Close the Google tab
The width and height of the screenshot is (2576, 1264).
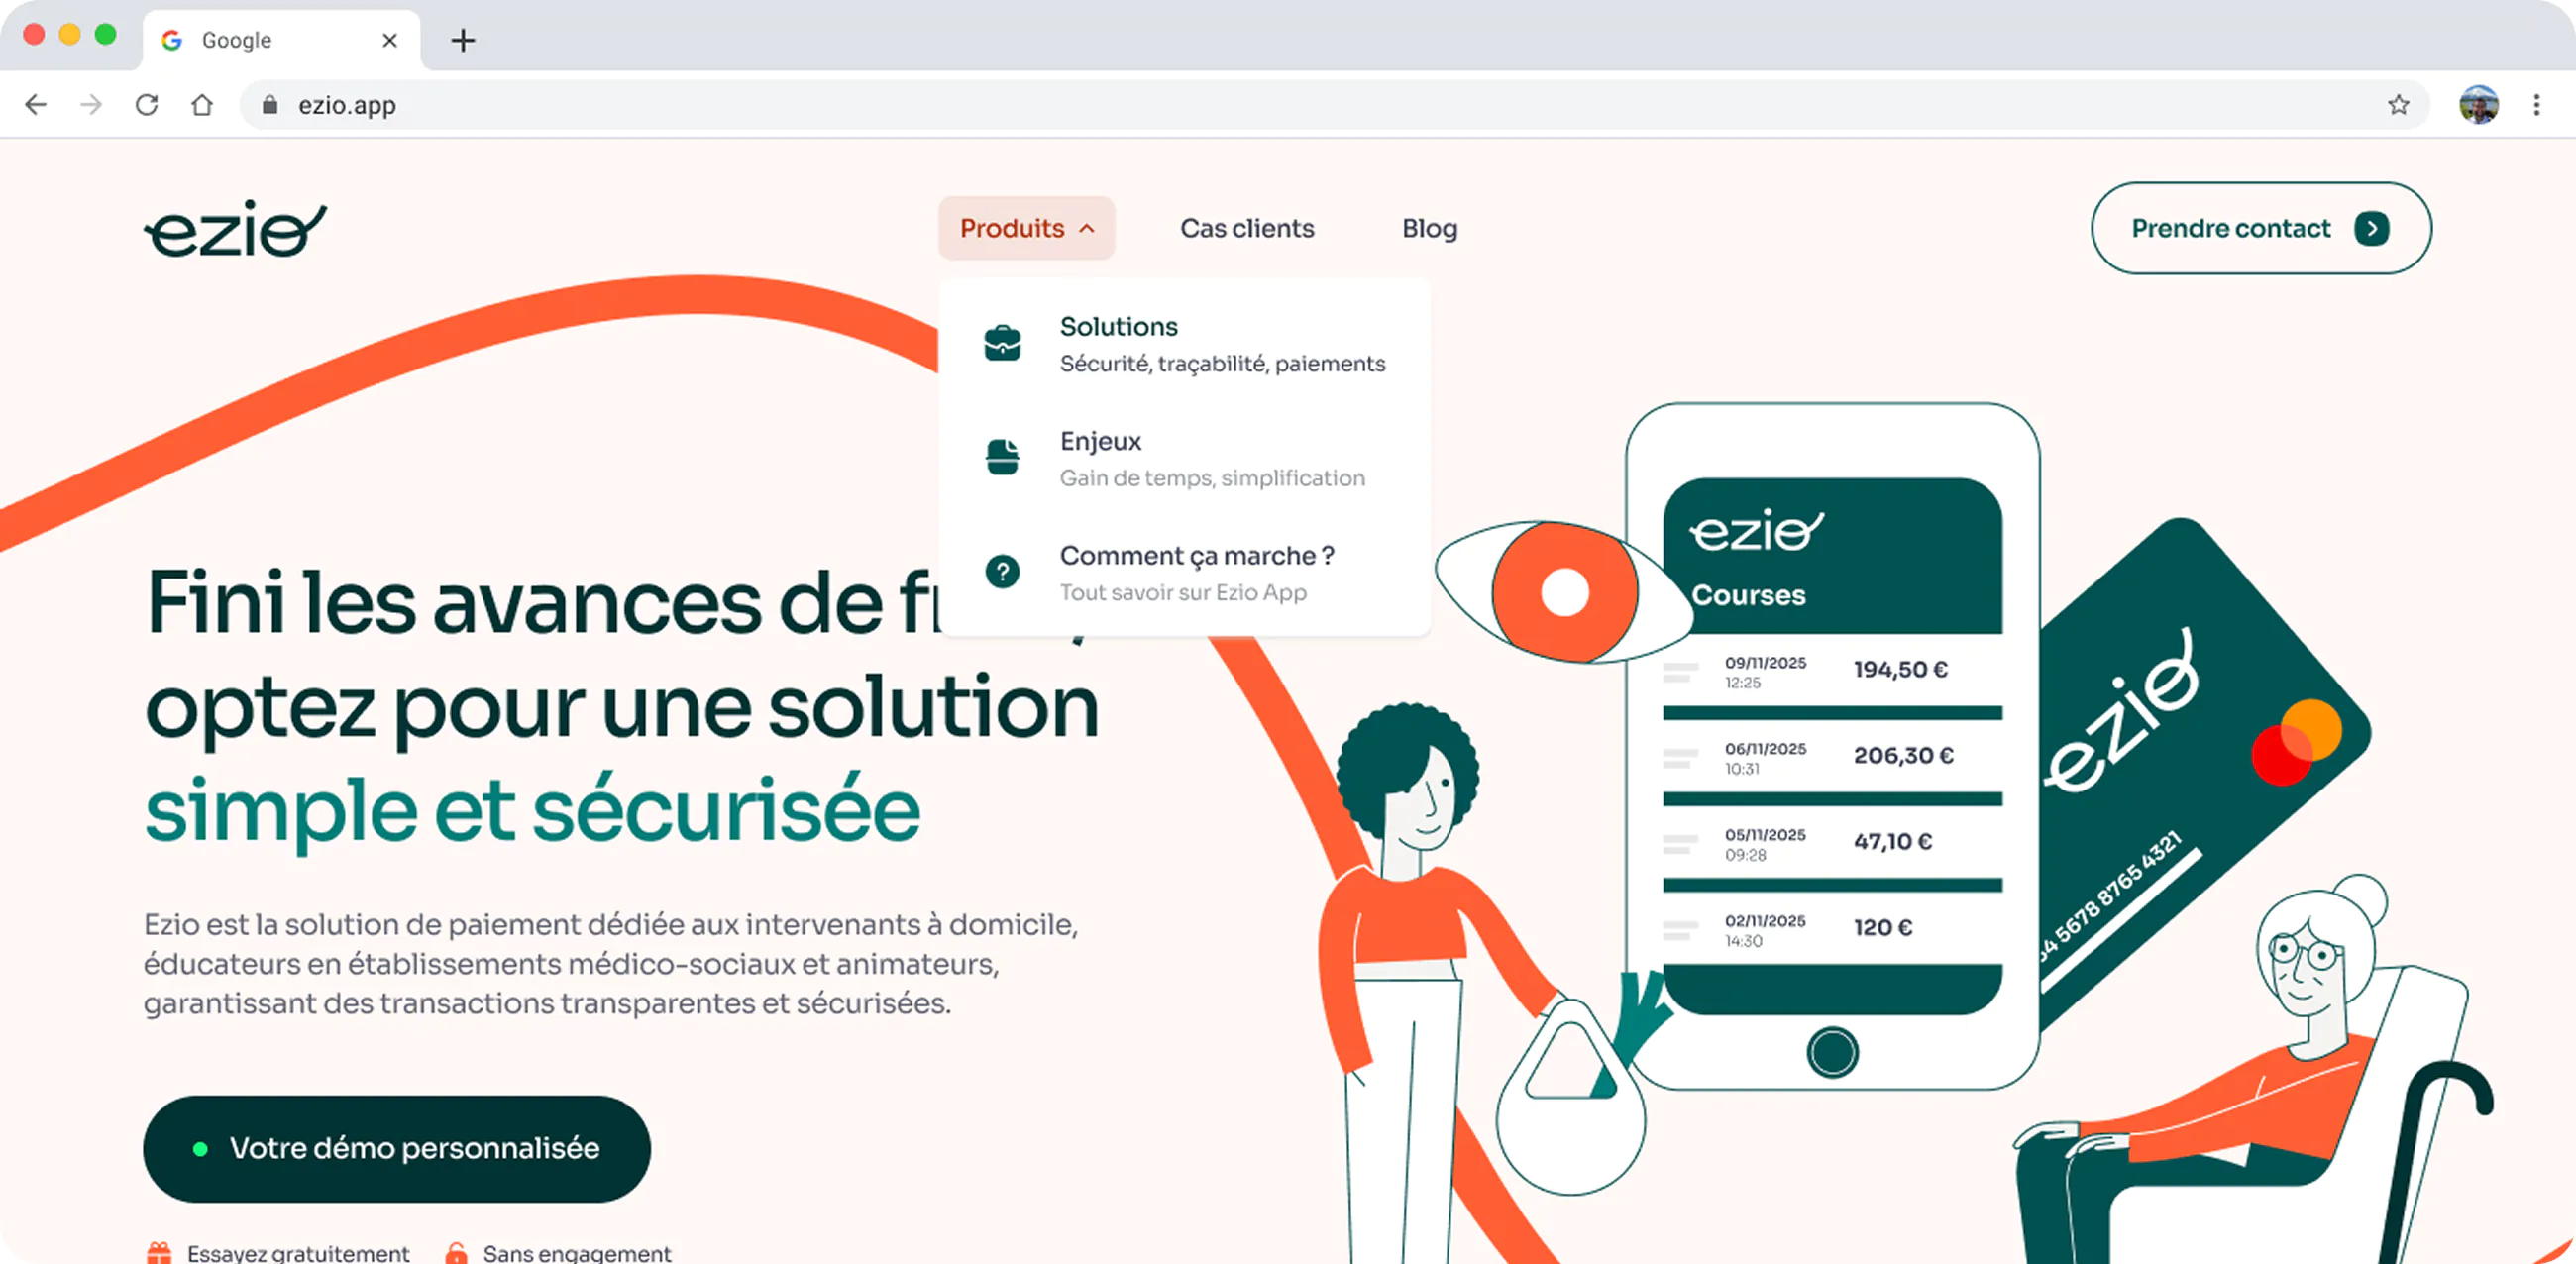390,40
